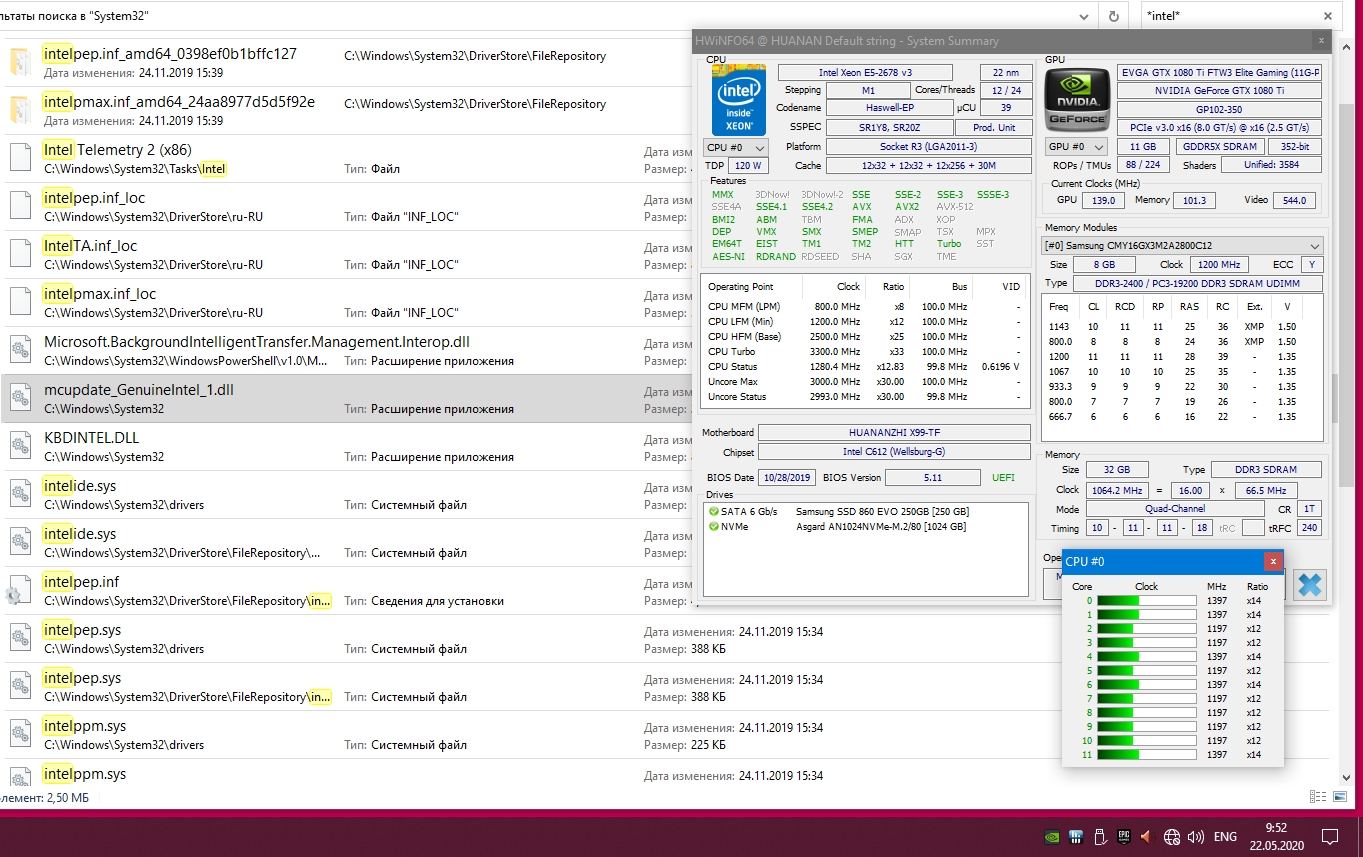
Task: Open the Epic Games tray icon
Action: tap(1124, 837)
